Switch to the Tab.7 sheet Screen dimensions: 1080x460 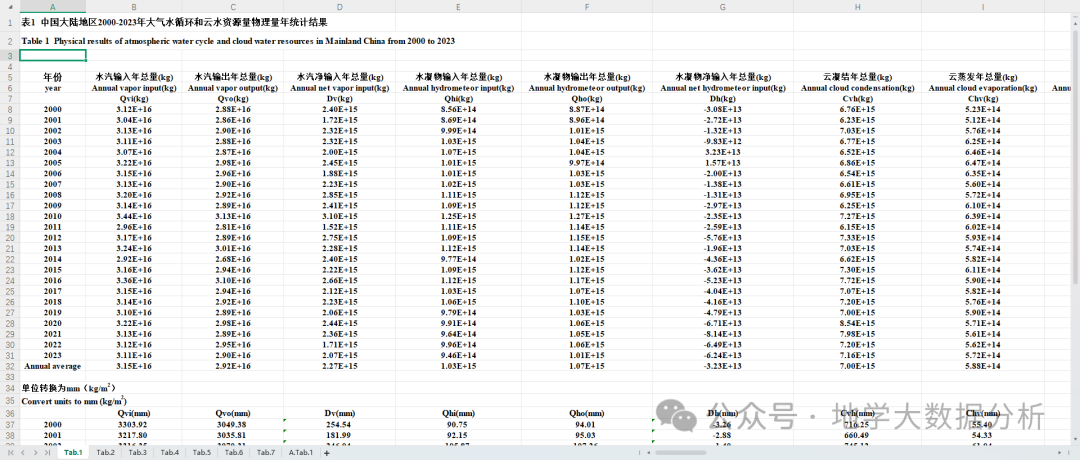[x=266, y=452]
